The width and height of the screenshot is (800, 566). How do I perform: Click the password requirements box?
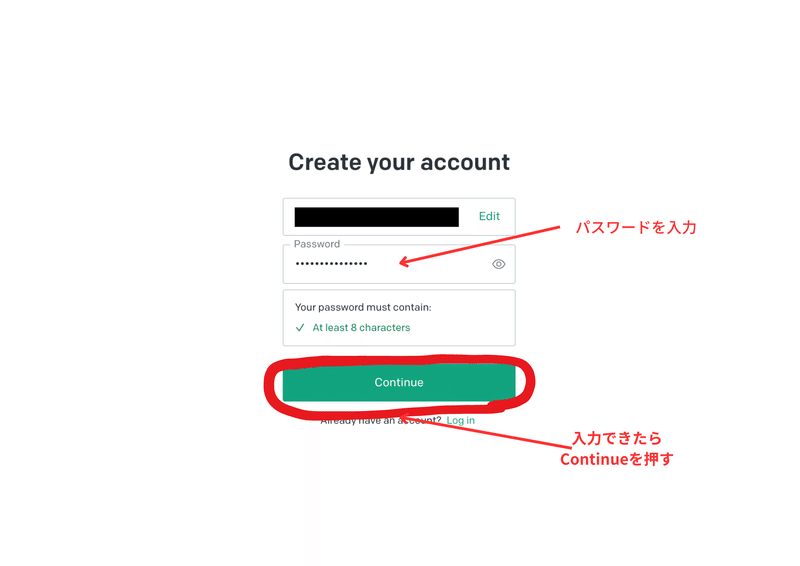399,318
